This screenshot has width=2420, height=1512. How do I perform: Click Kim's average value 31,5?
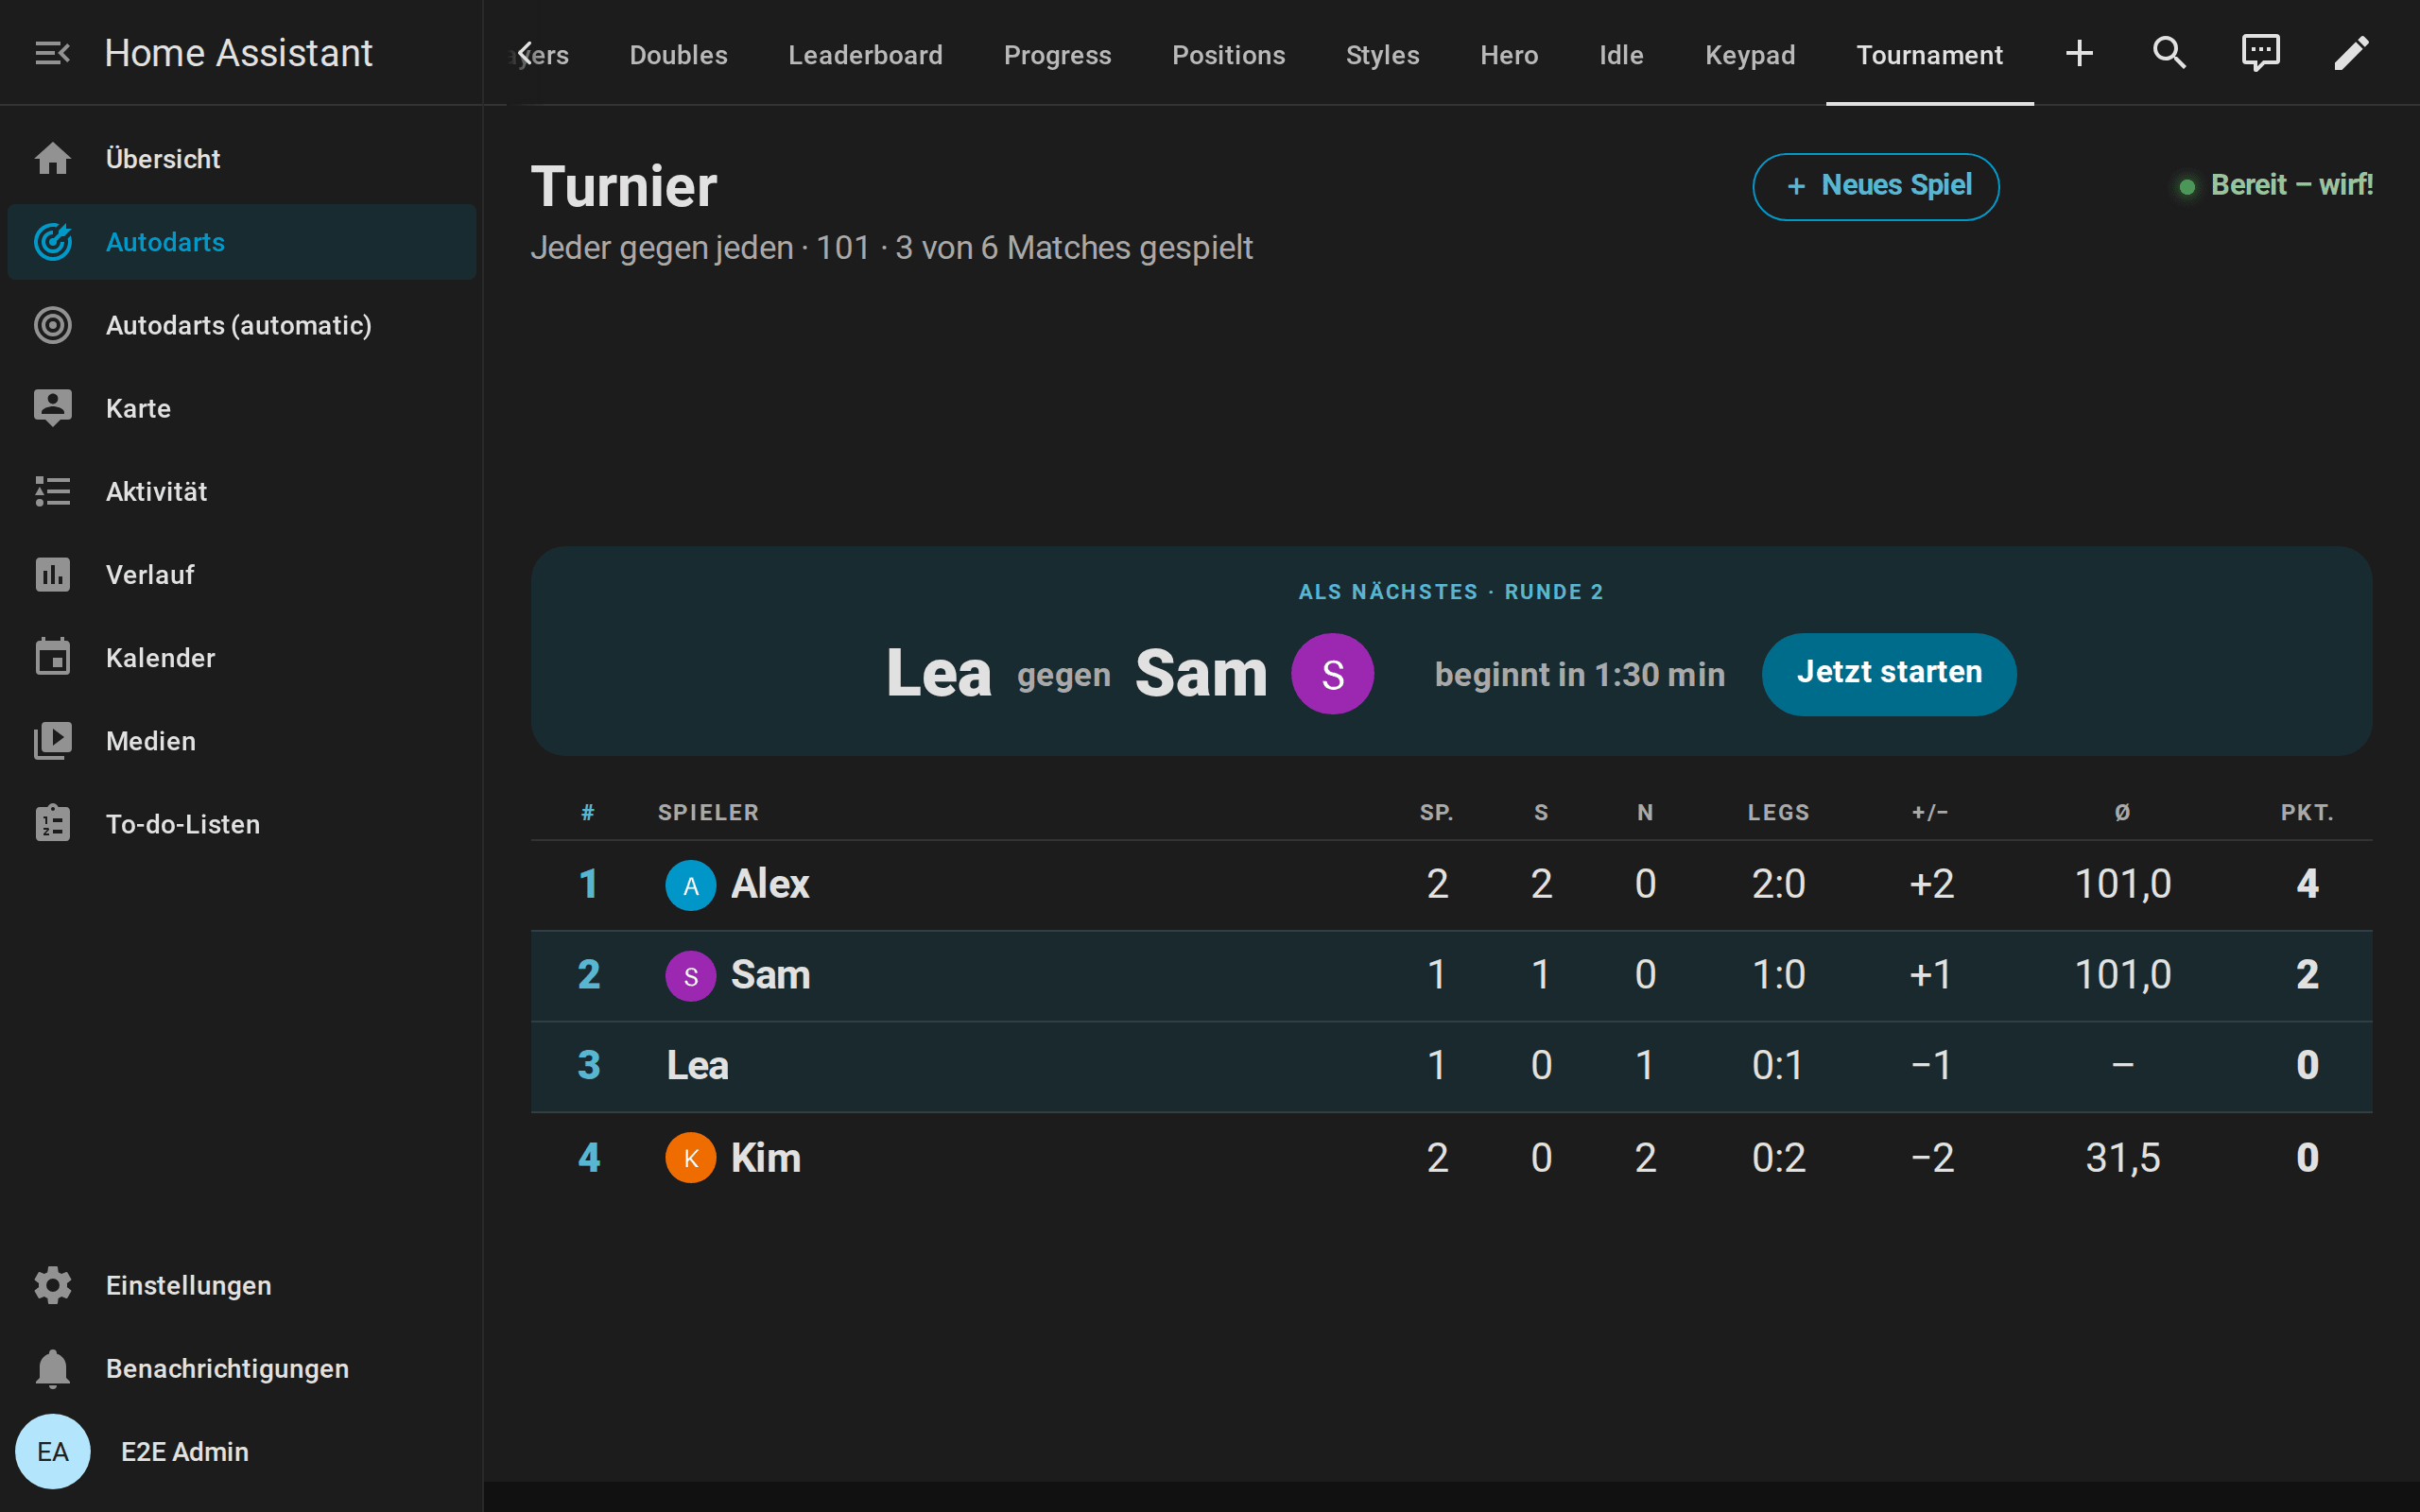click(2122, 1158)
